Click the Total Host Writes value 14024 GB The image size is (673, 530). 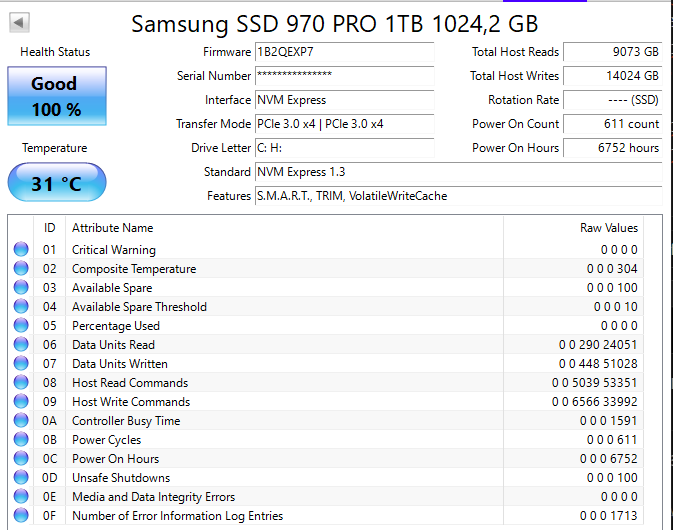click(x=613, y=76)
